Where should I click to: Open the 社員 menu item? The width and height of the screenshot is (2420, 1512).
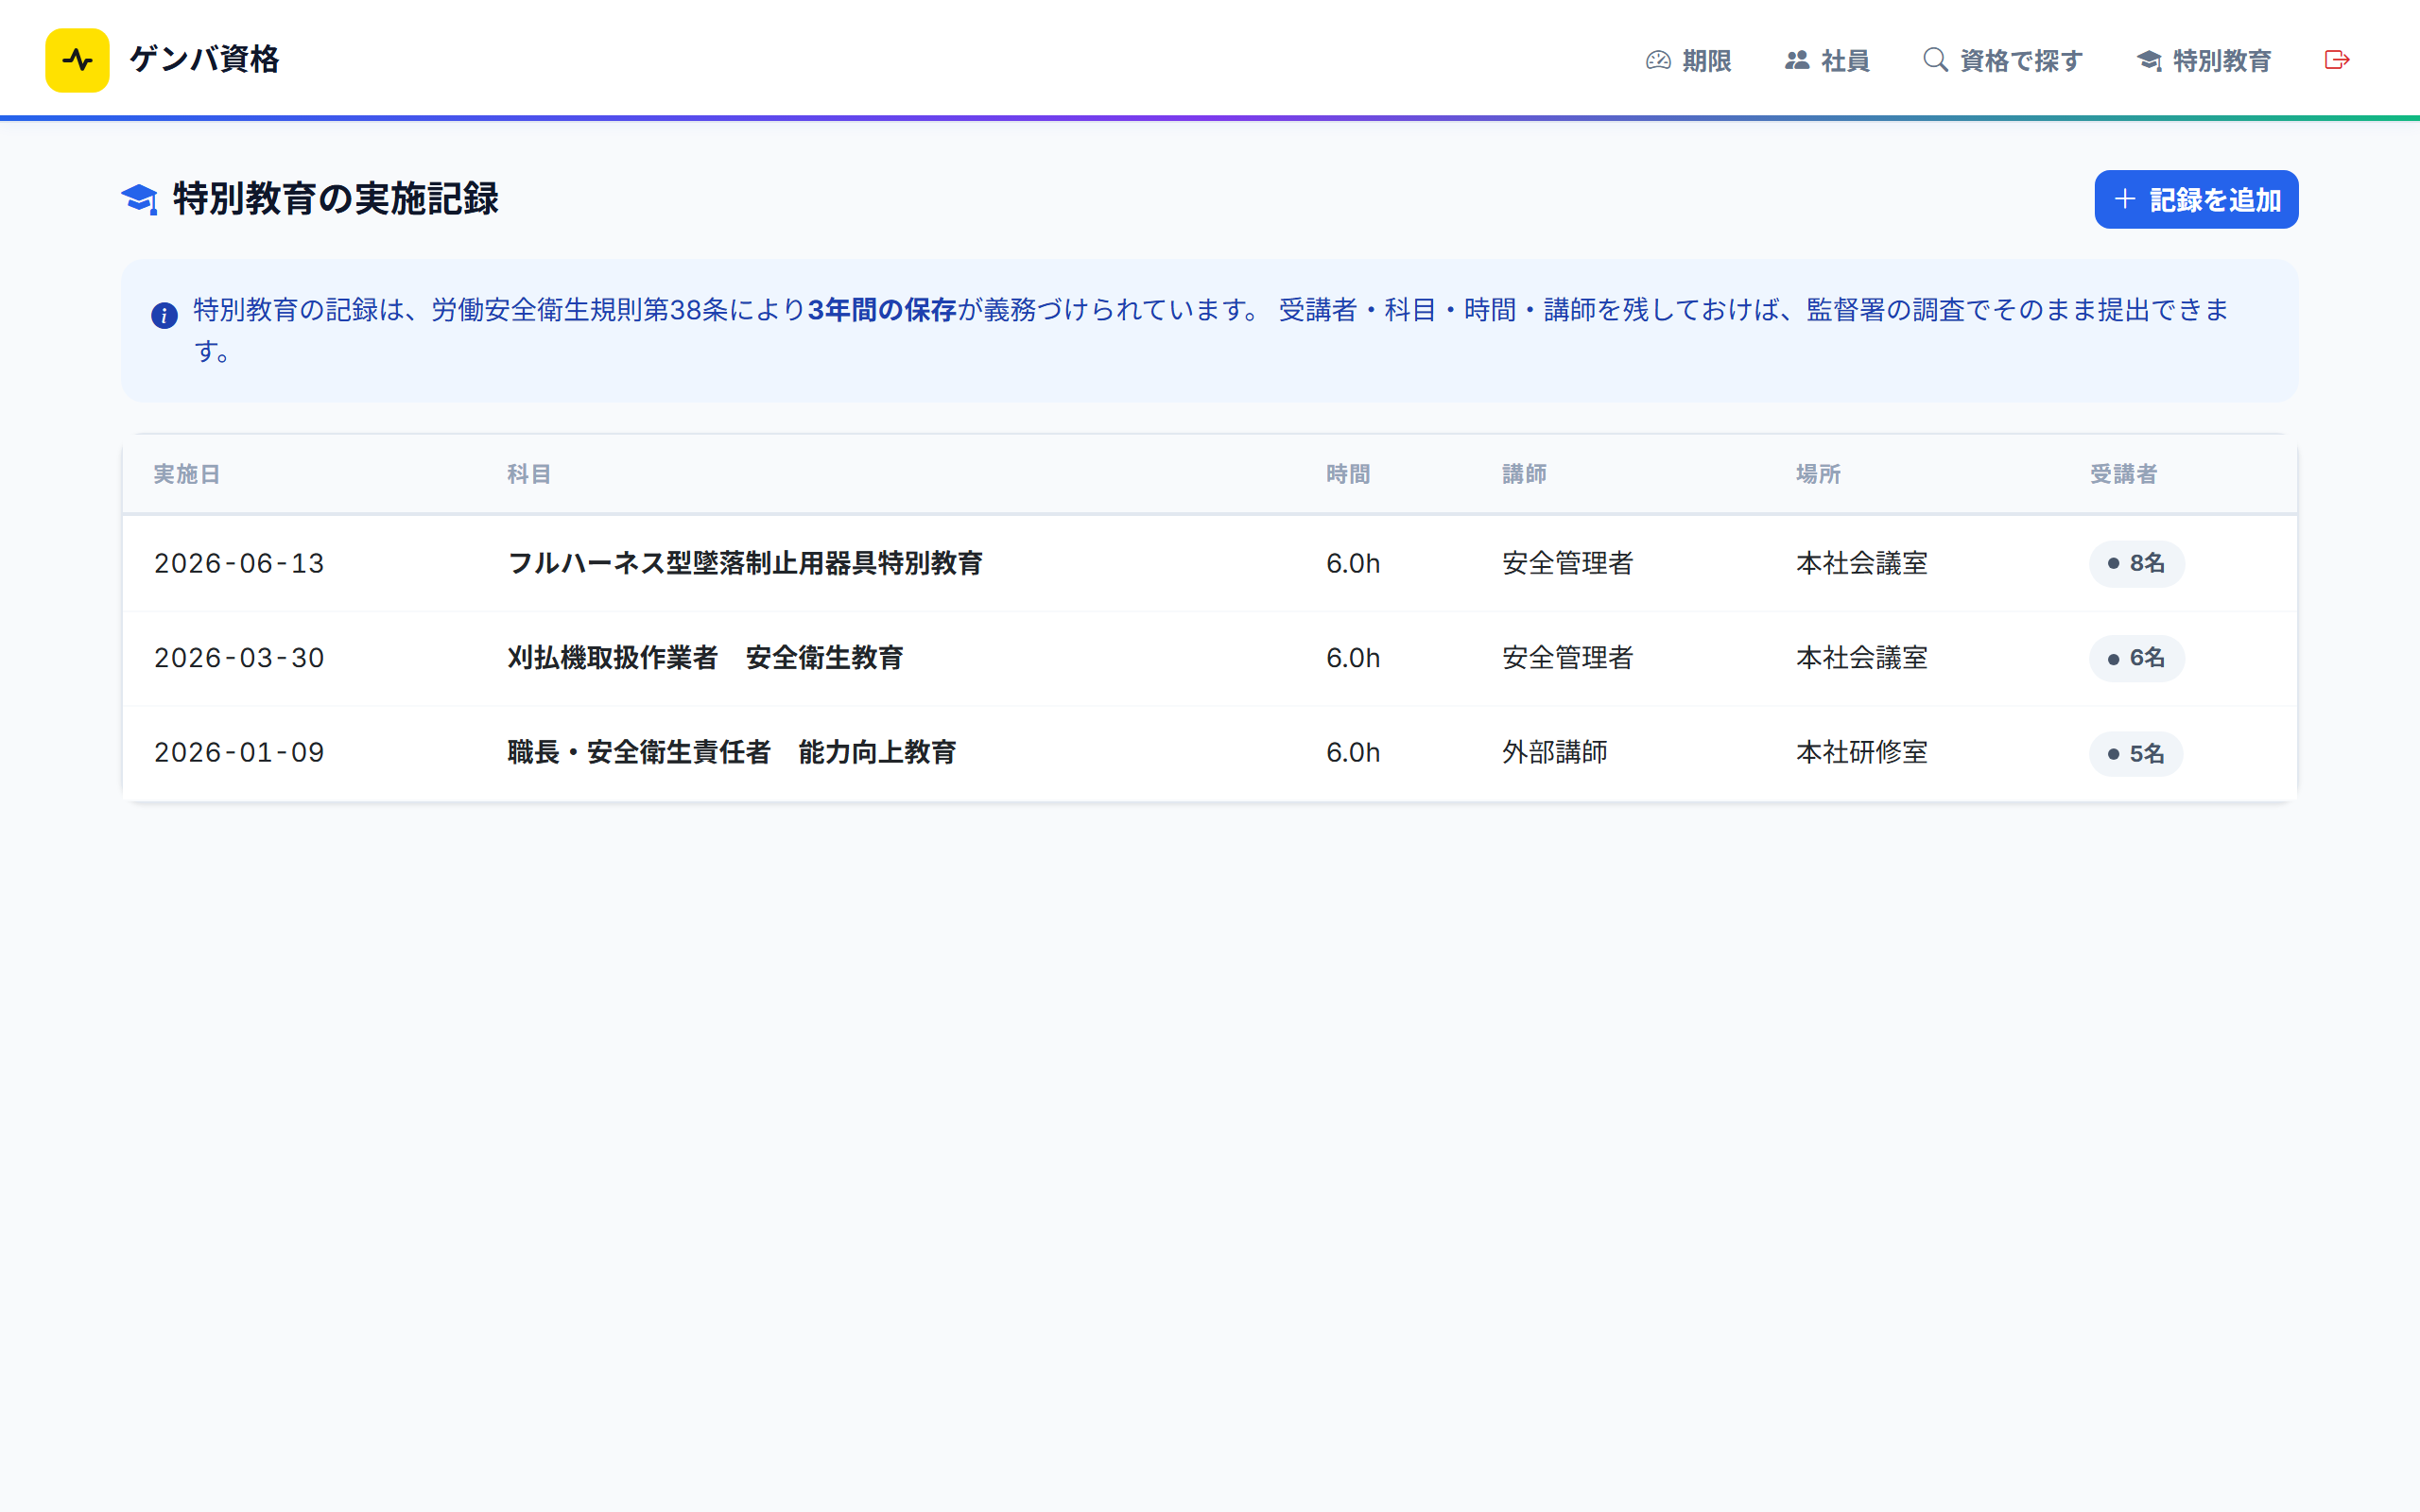[1827, 60]
